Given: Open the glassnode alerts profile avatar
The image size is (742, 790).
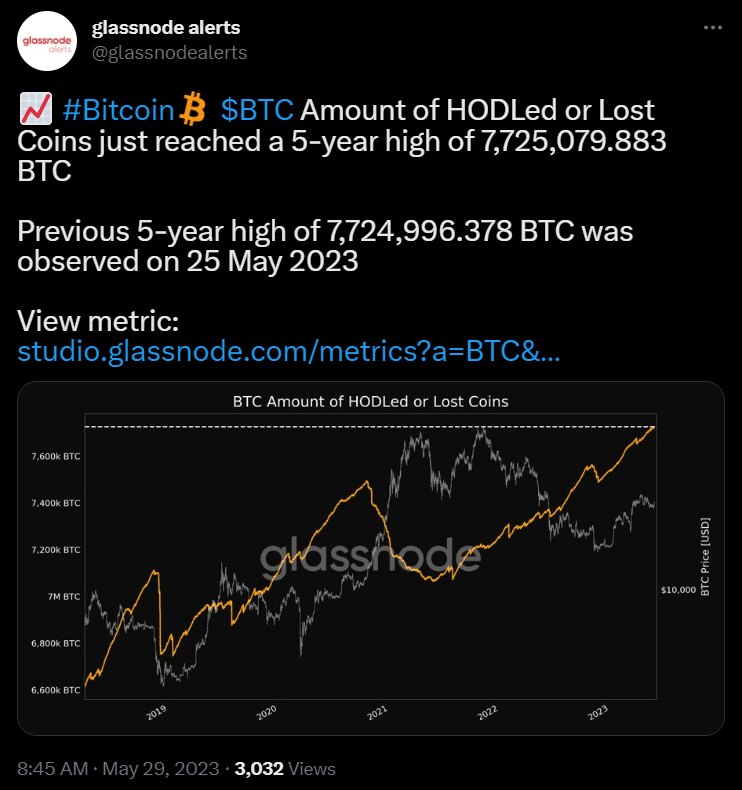Looking at the screenshot, I should tap(47, 41).
